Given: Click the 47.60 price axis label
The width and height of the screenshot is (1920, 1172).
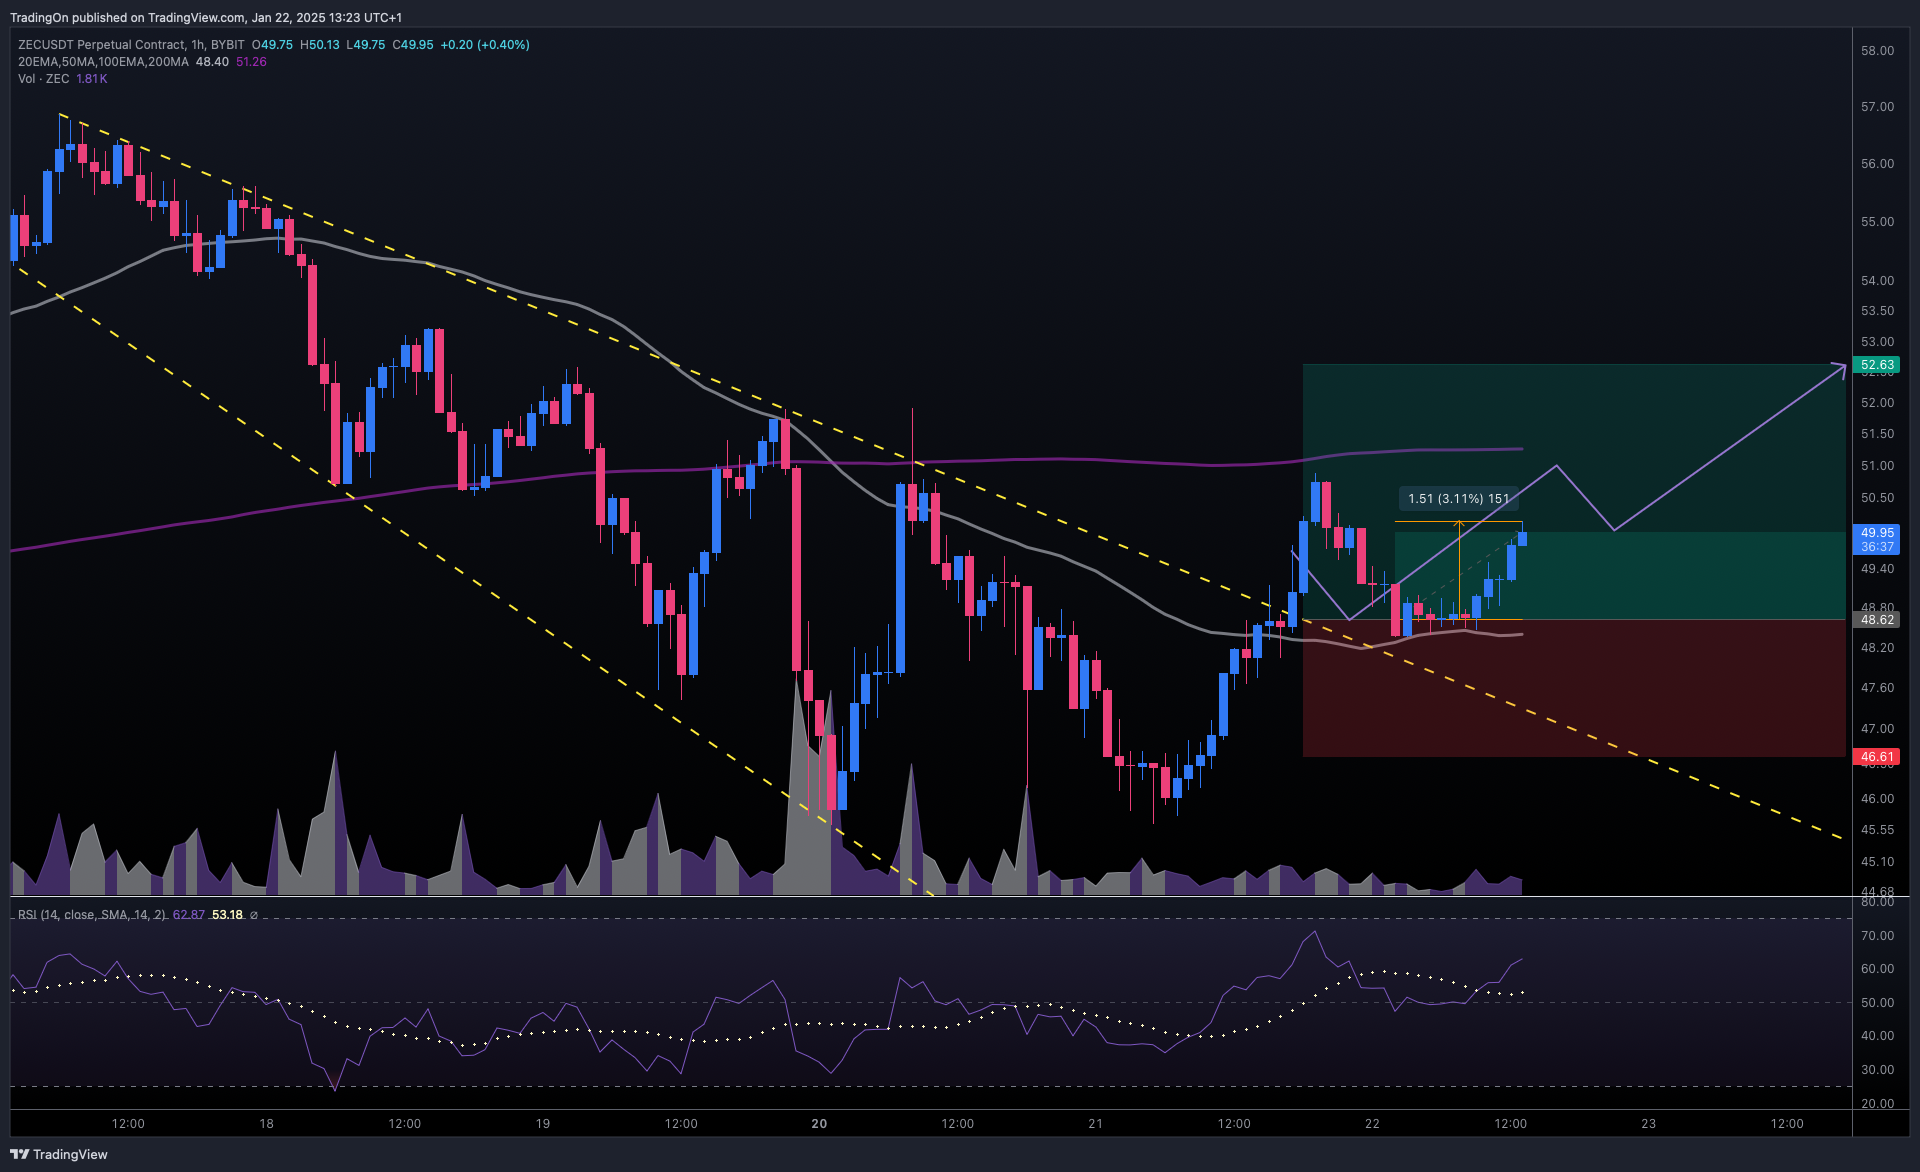Looking at the screenshot, I should [1877, 688].
